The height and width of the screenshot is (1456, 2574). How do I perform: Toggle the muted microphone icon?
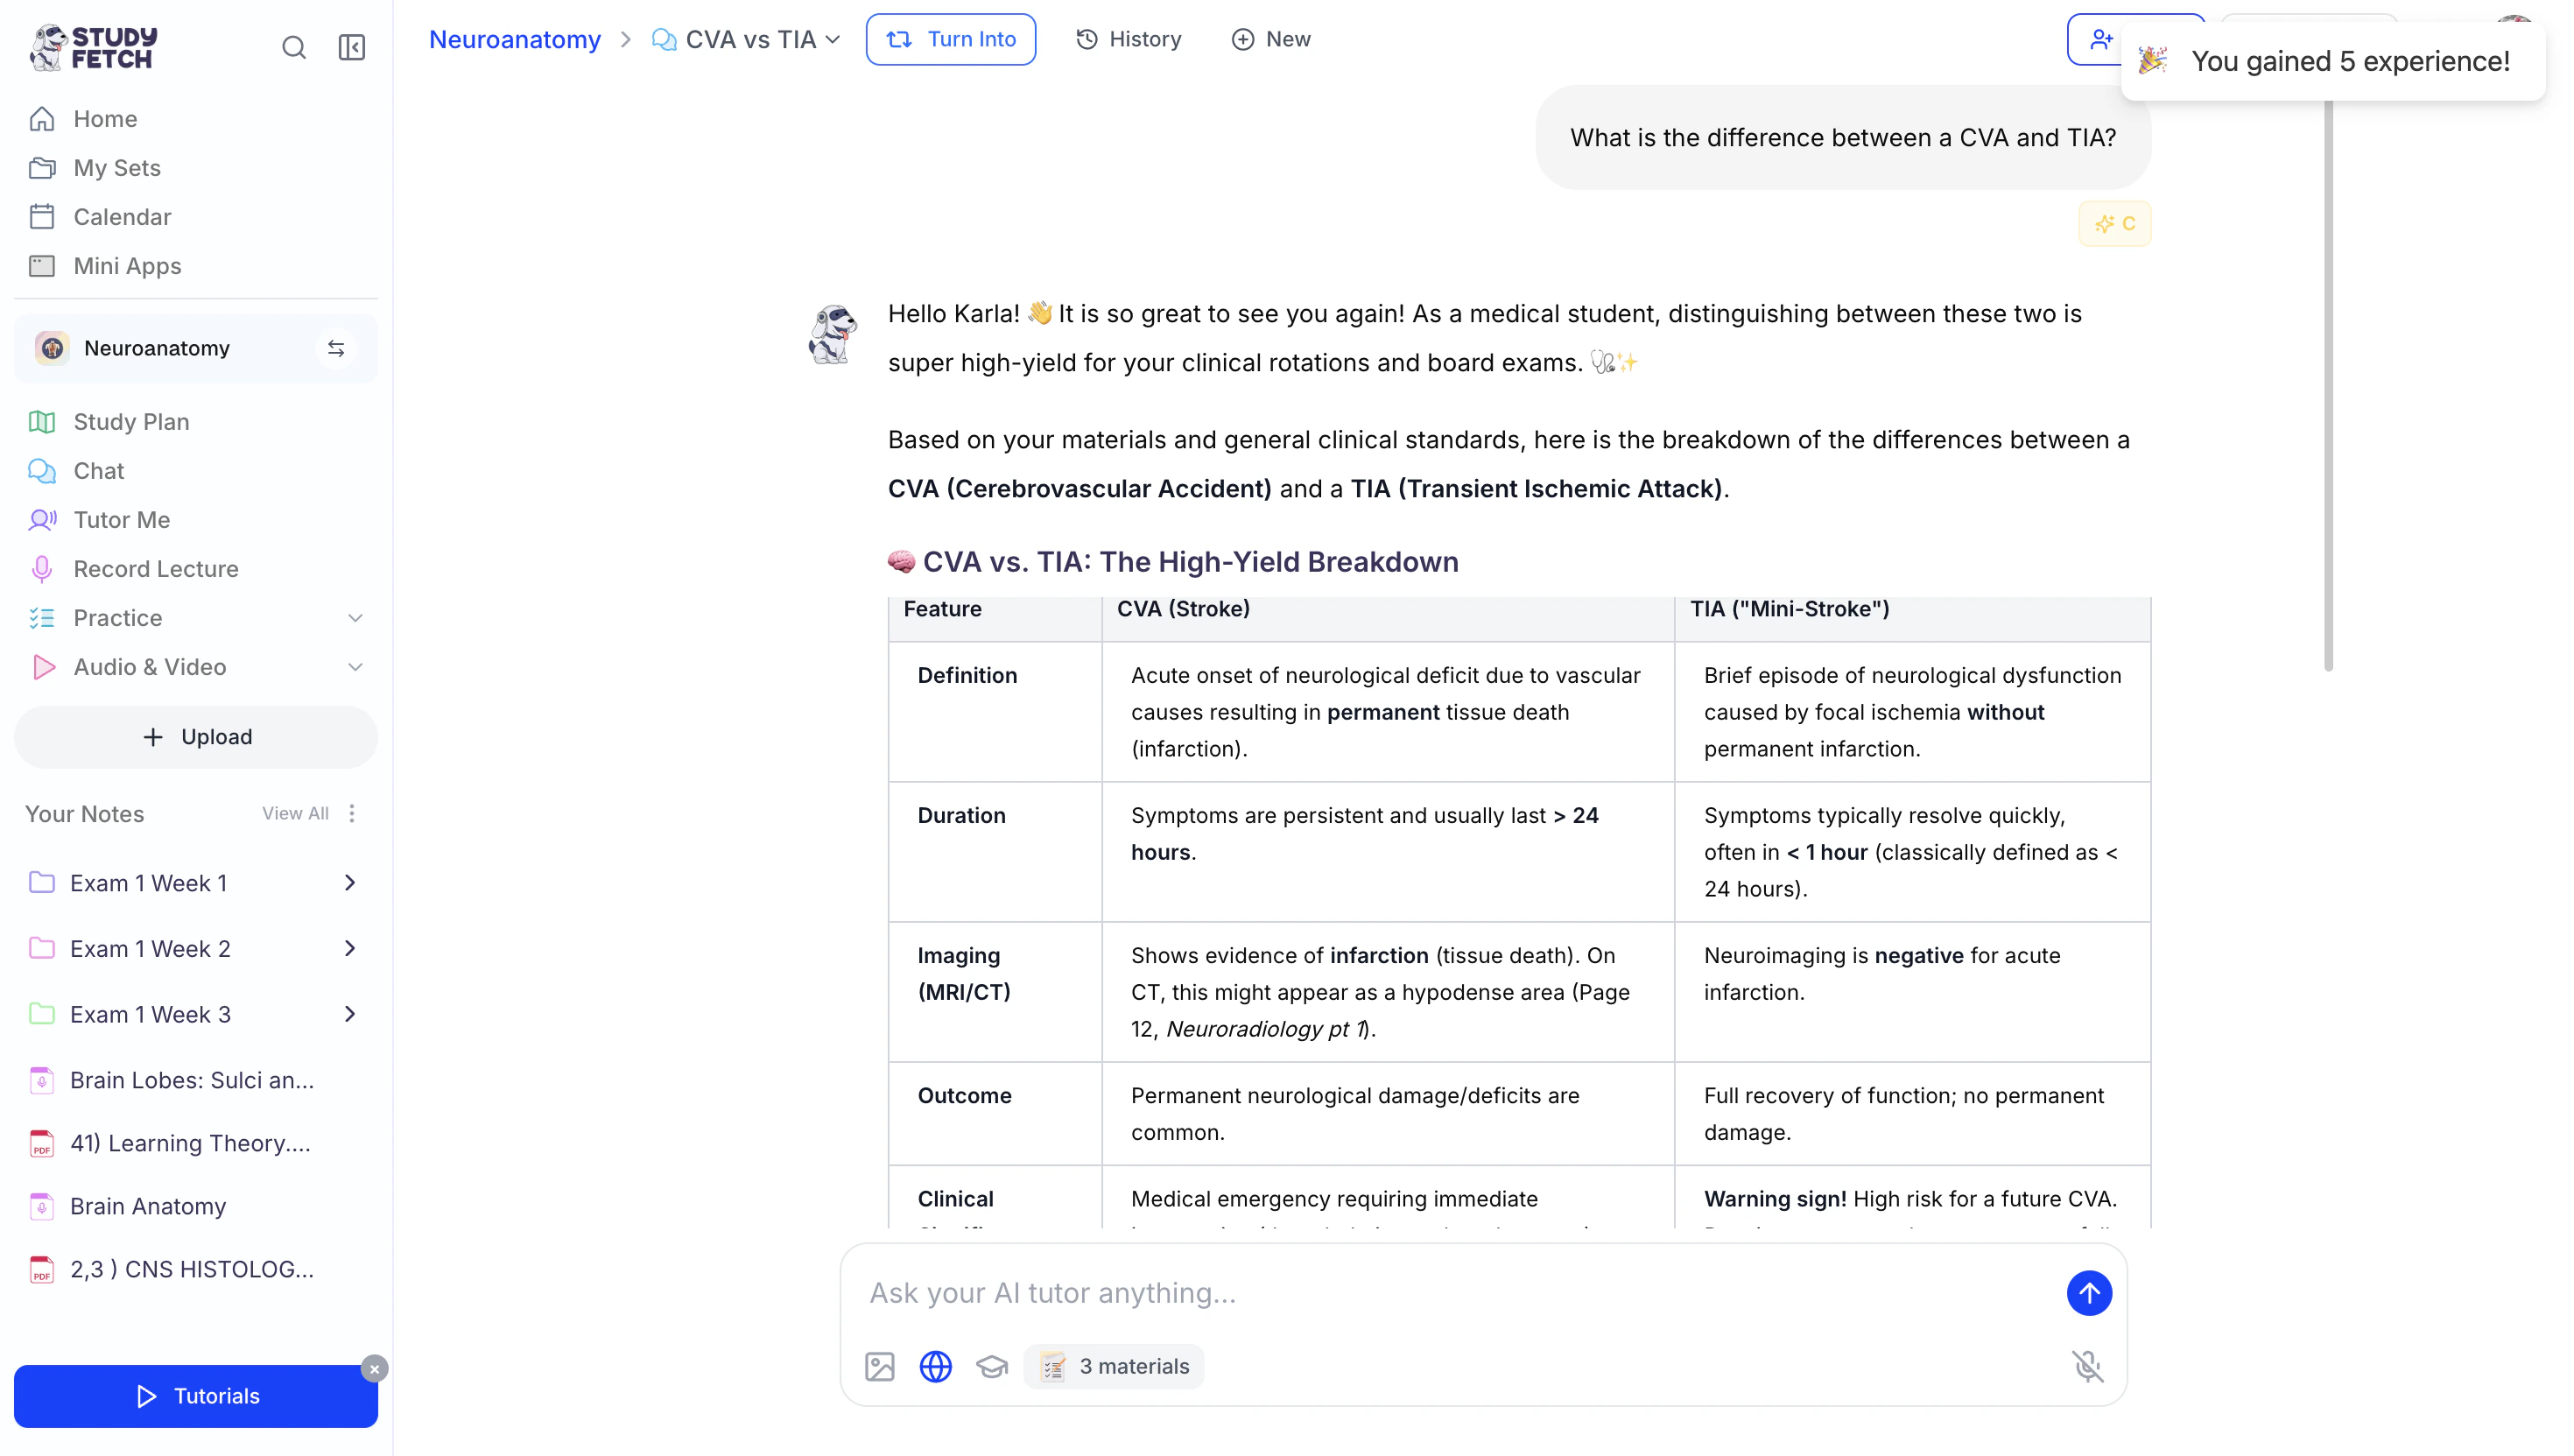pos(2087,1366)
